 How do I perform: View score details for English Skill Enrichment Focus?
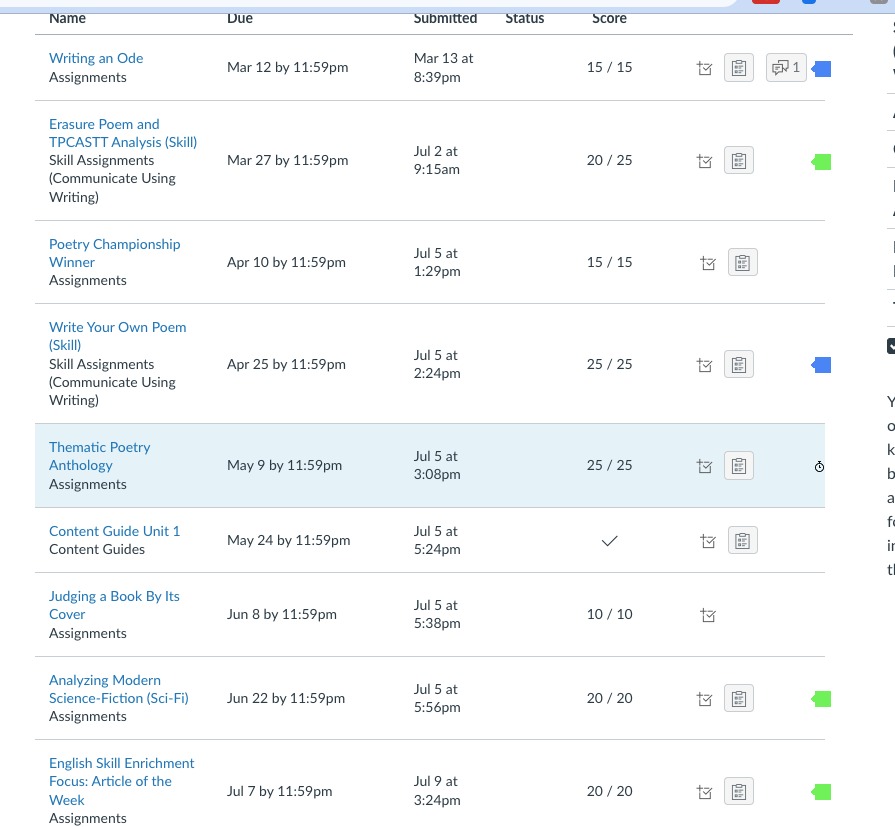(704, 792)
